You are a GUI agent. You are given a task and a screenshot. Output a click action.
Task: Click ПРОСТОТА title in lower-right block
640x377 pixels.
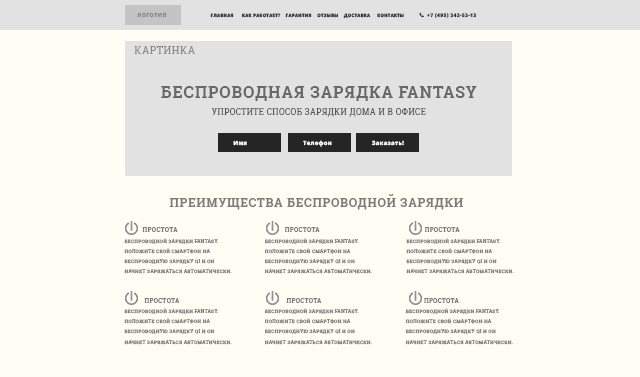[x=441, y=301]
